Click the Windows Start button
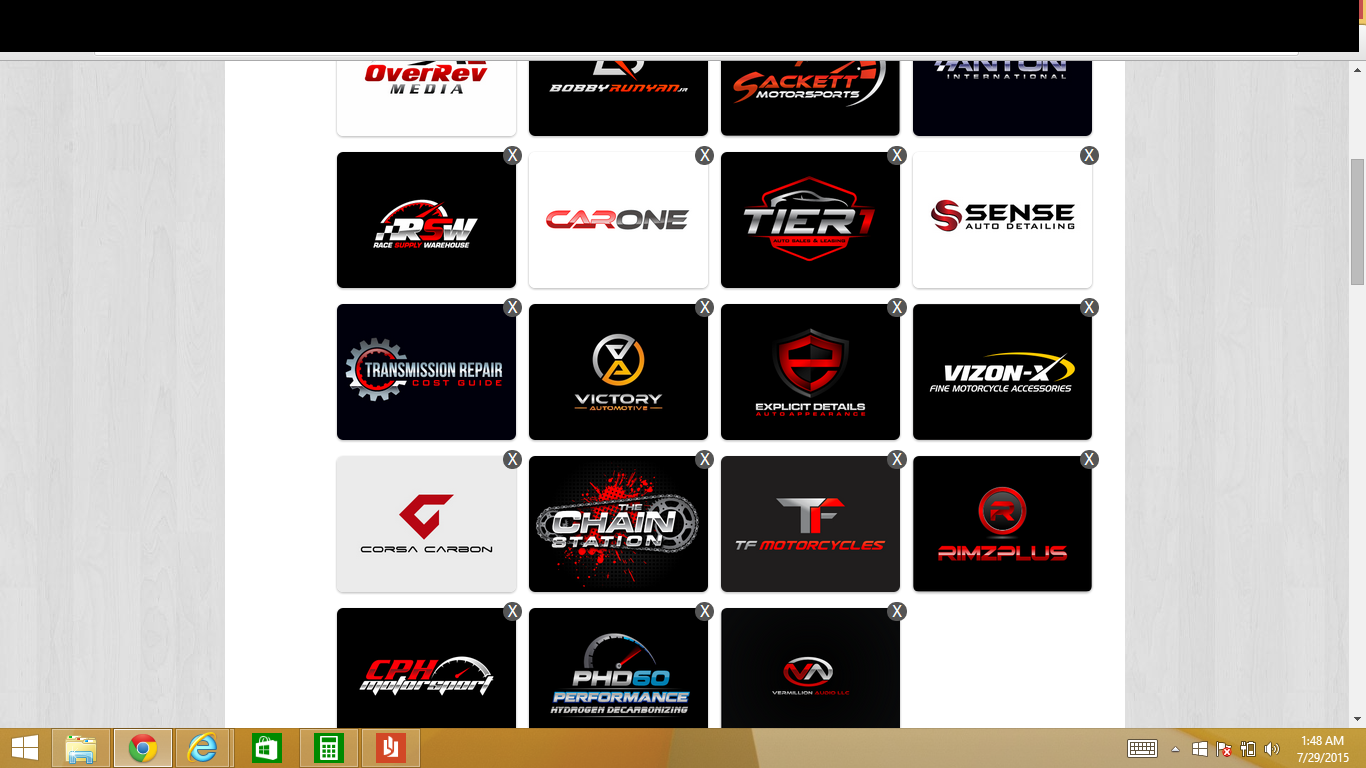The height and width of the screenshot is (768, 1366). pyautogui.click(x=25, y=748)
